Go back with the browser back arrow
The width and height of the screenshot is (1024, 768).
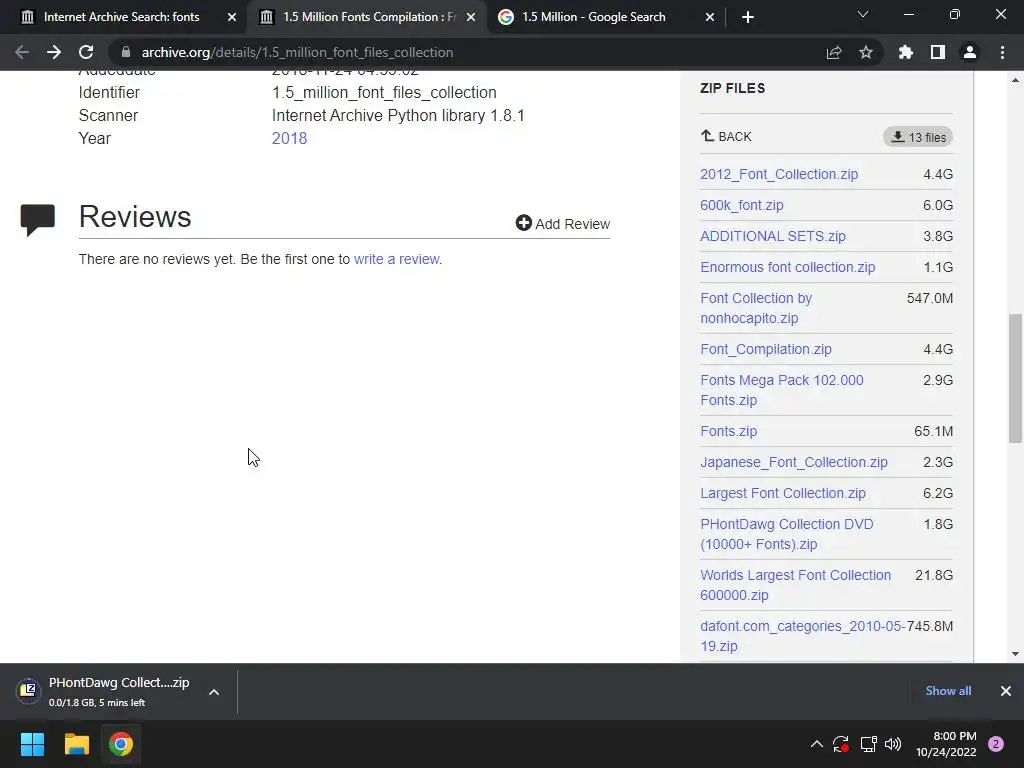[x=22, y=52]
